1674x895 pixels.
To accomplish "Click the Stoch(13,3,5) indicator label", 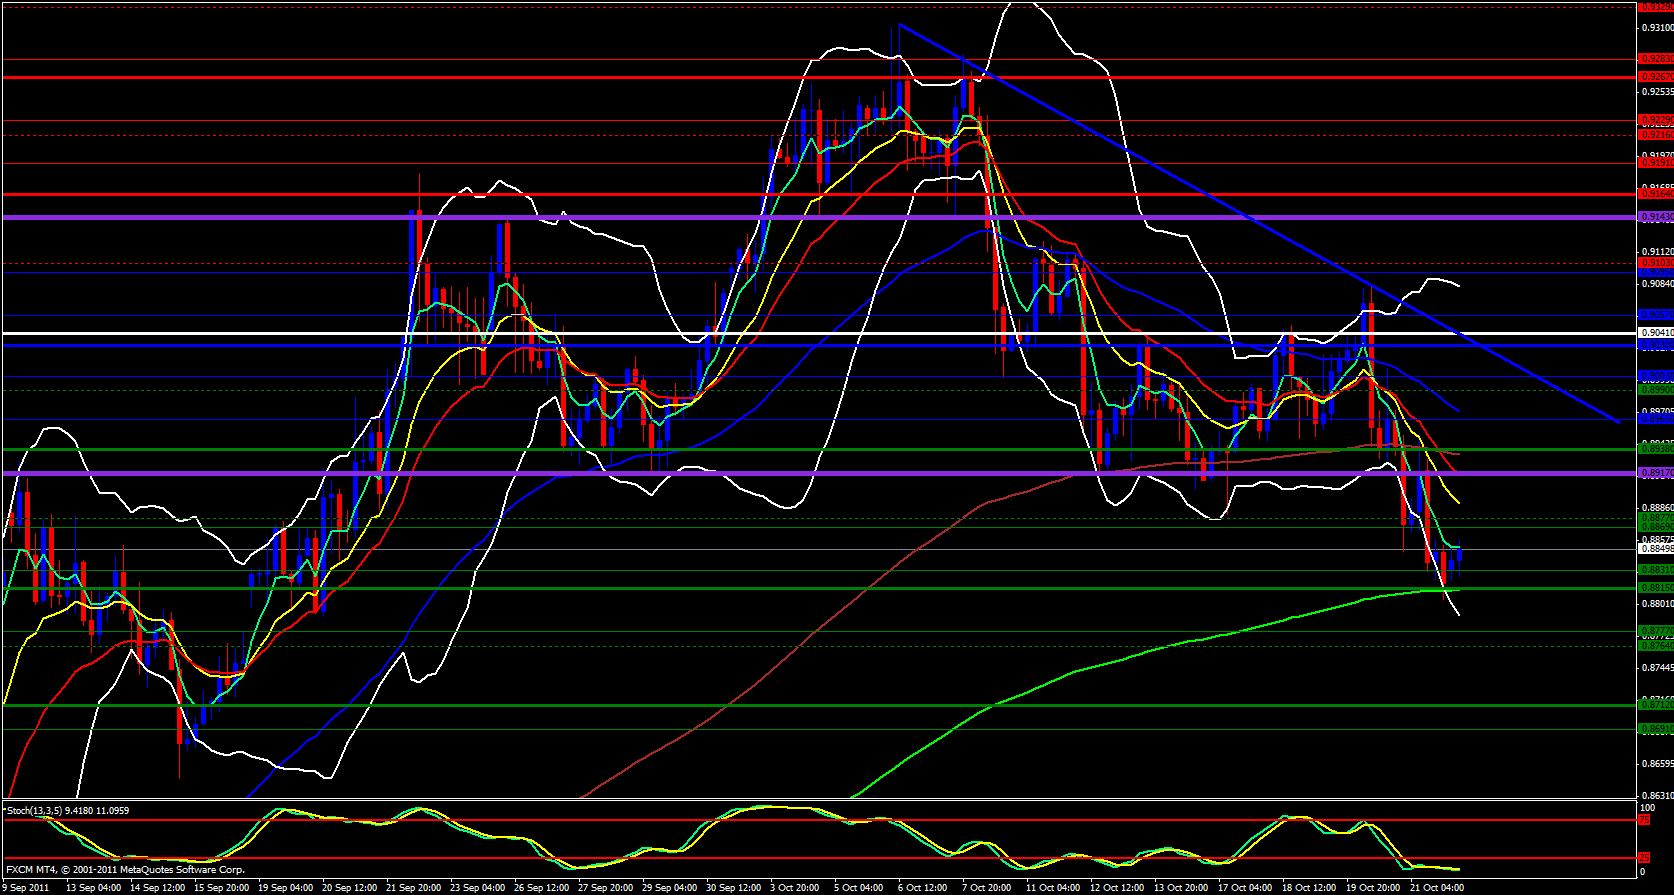I will (x=67, y=811).
